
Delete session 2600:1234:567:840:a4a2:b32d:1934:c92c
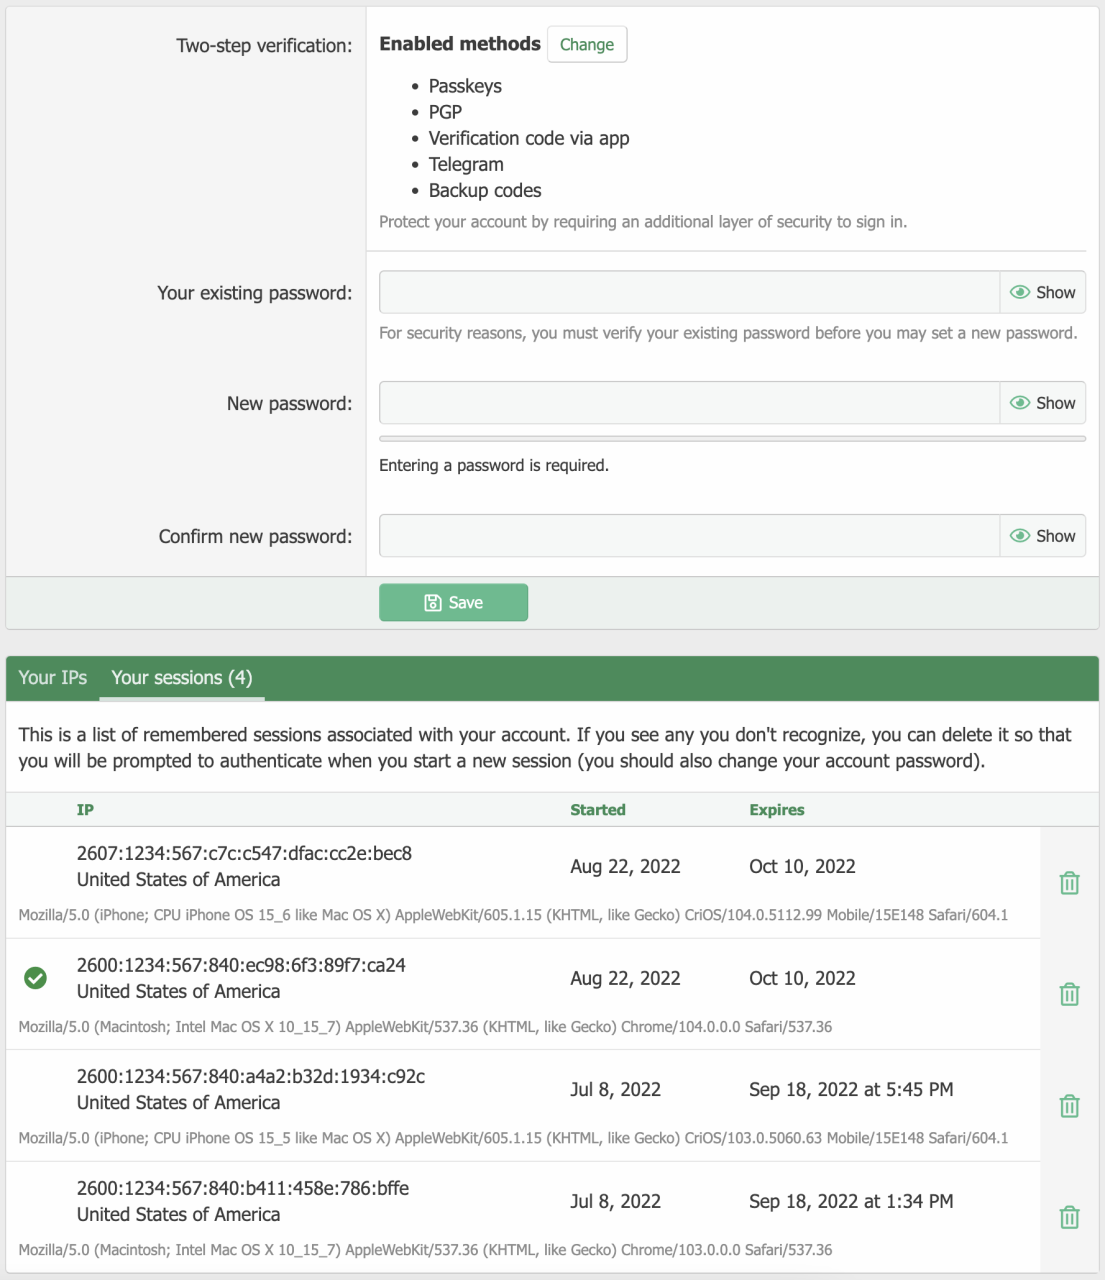tap(1069, 1106)
